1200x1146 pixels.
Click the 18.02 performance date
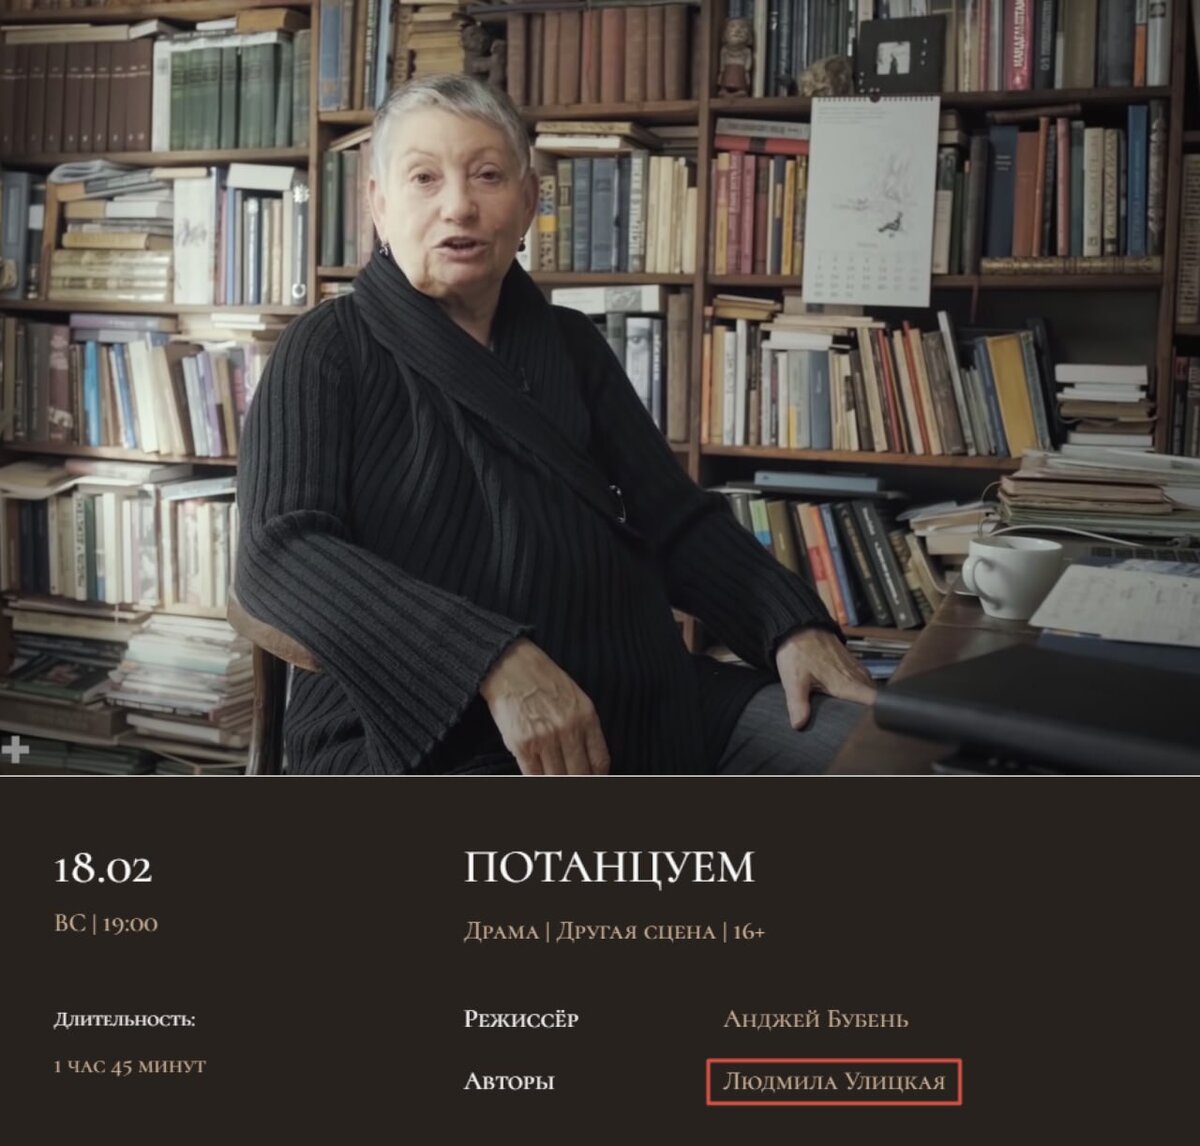pos(103,868)
